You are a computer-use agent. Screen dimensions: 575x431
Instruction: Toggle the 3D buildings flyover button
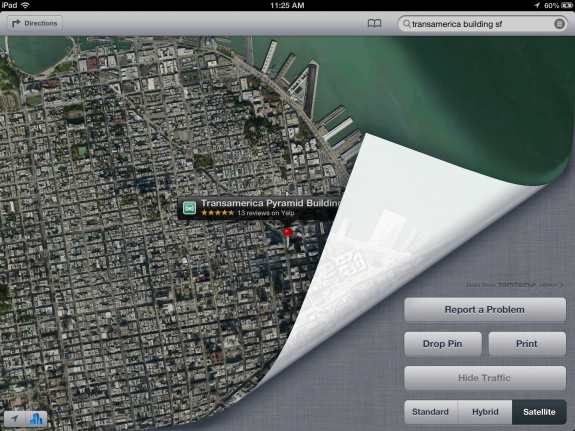[x=36, y=419]
